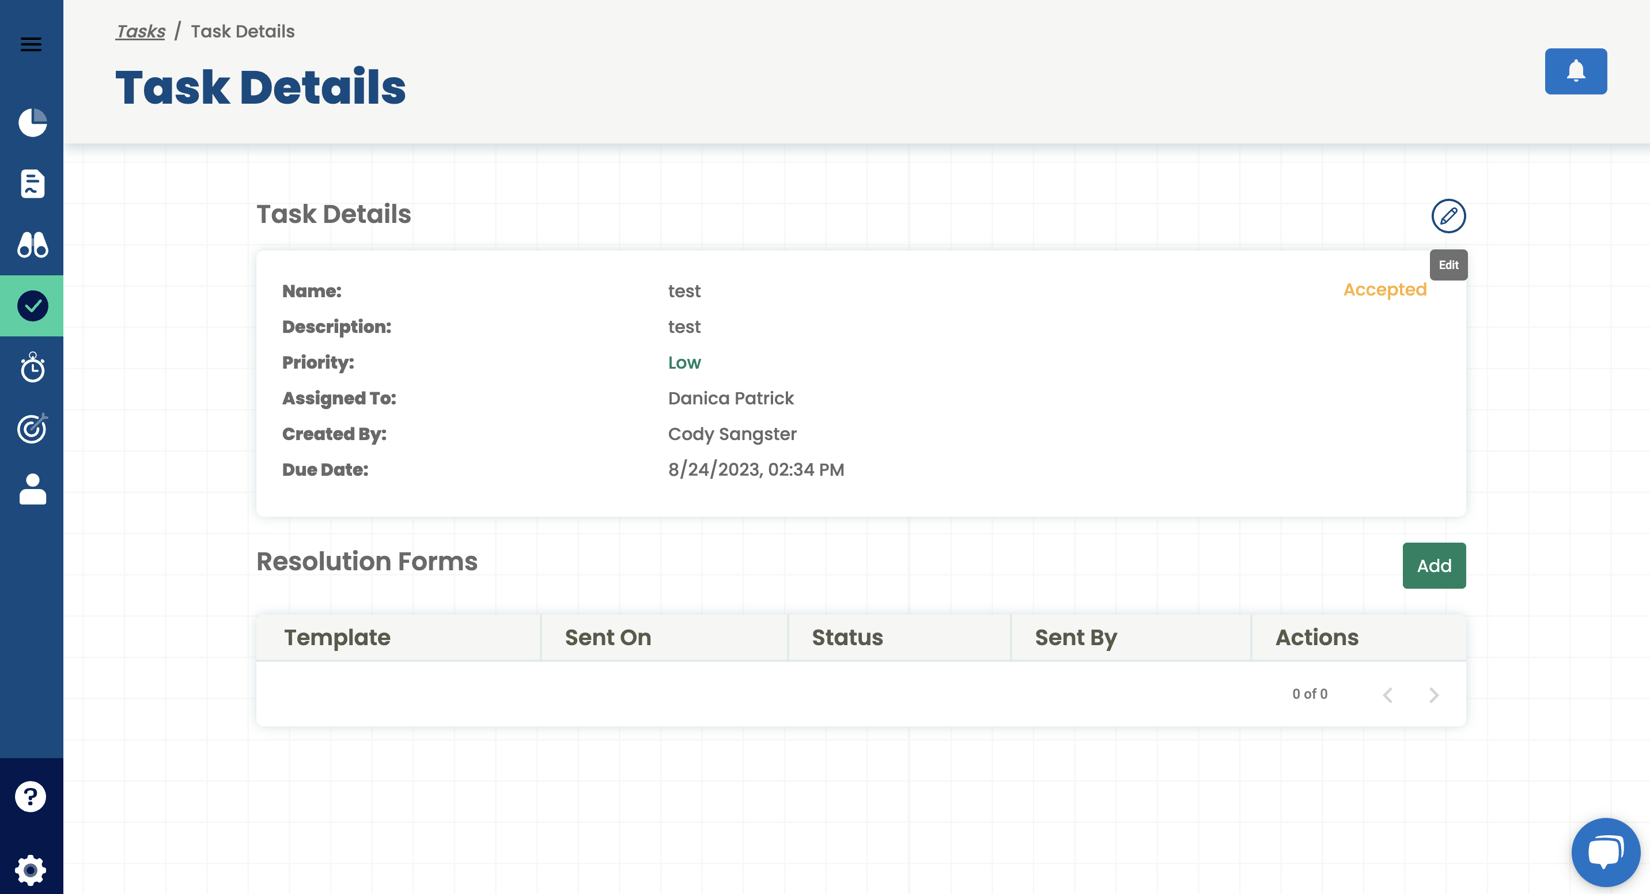The image size is (1650, 894).
Task: Open the target goals sidebar icon
Action: pyautogui.click(x=32, y=428)
